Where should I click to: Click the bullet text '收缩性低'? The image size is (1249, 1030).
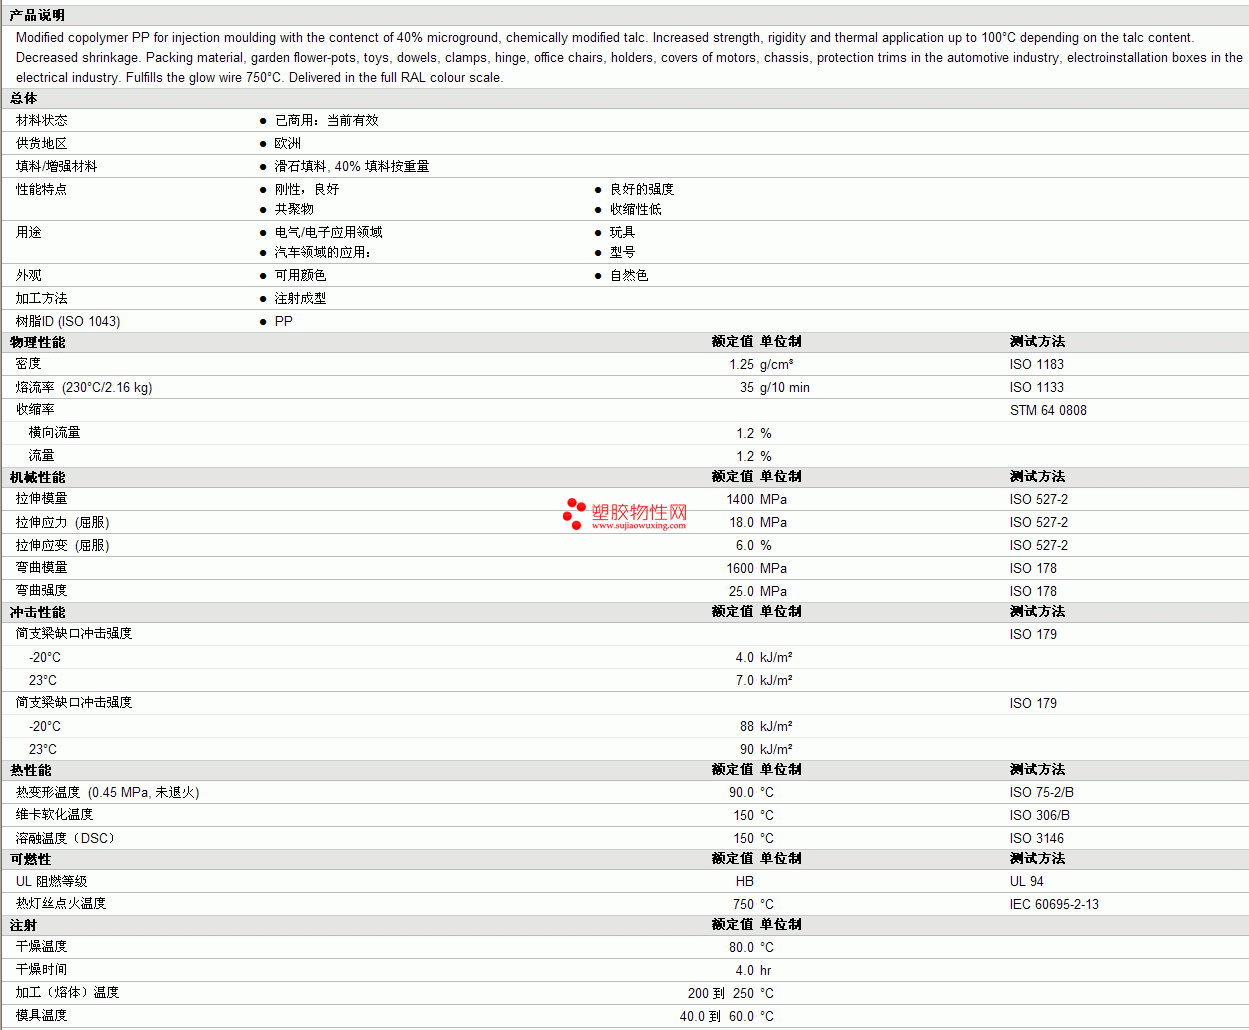(x=636, y=209)
